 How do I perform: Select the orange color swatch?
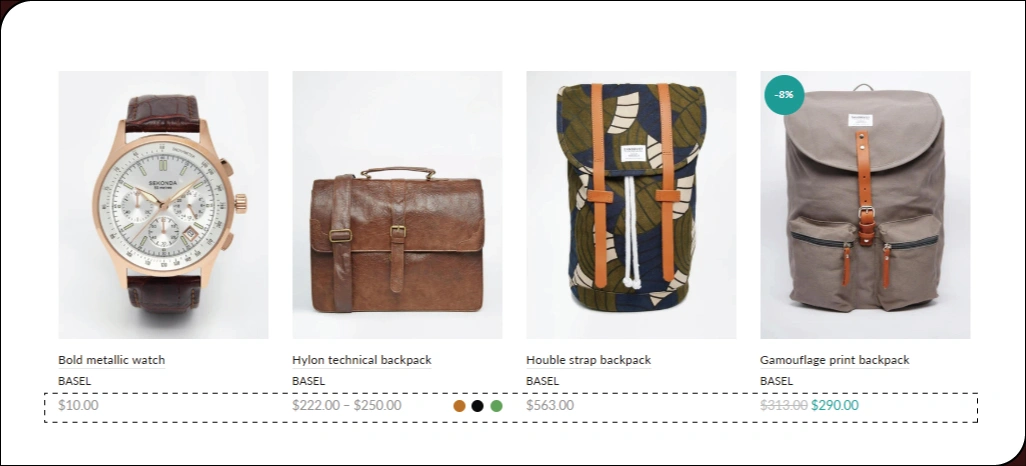[459, 406]
